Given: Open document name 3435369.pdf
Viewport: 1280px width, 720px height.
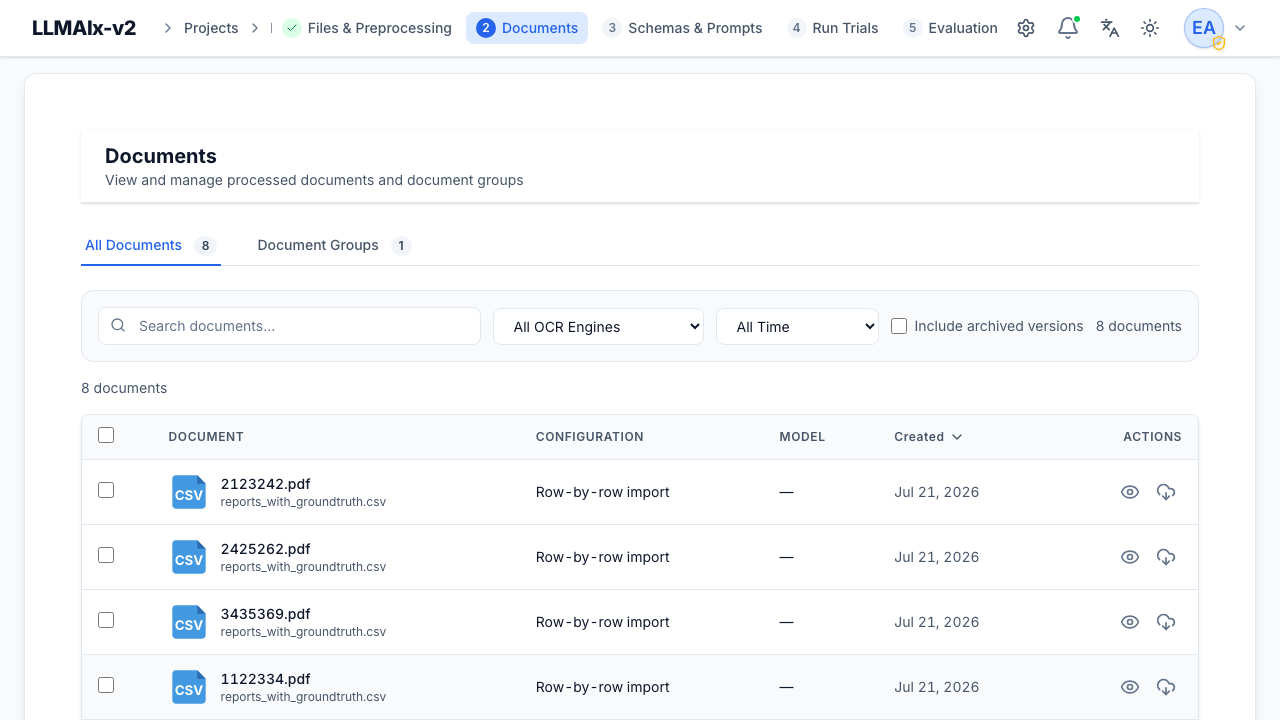Looking at the screenshot, I should click(x=266, y=614).
